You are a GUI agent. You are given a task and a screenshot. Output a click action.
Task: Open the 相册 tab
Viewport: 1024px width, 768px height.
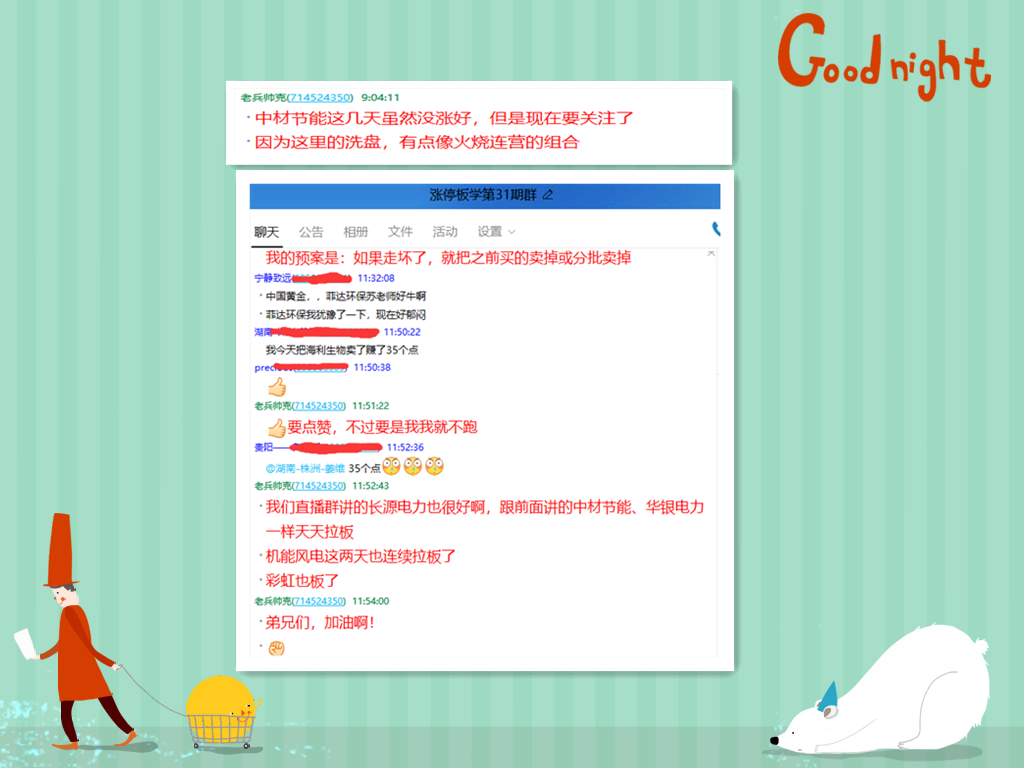coord(355,232)
